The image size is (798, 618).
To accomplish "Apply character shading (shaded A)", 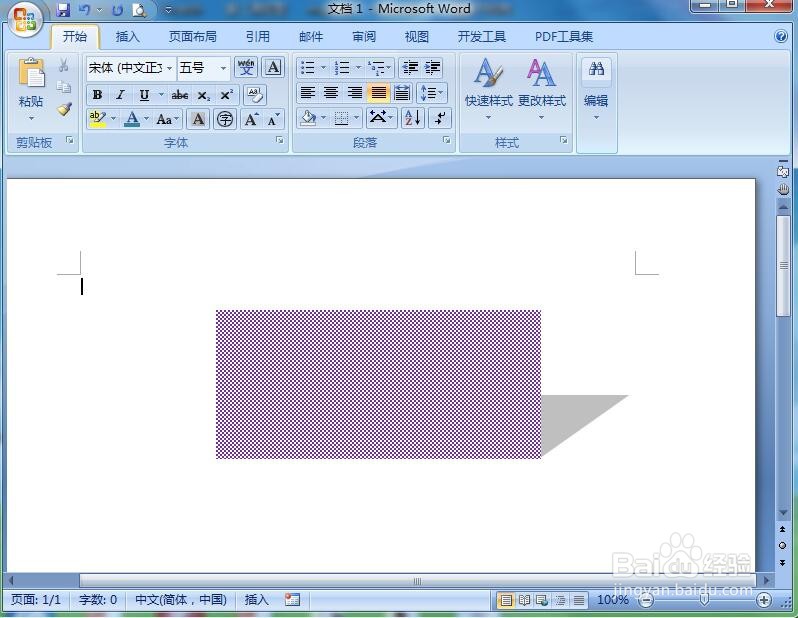I will pyautogui.click(x=198, y=120).
